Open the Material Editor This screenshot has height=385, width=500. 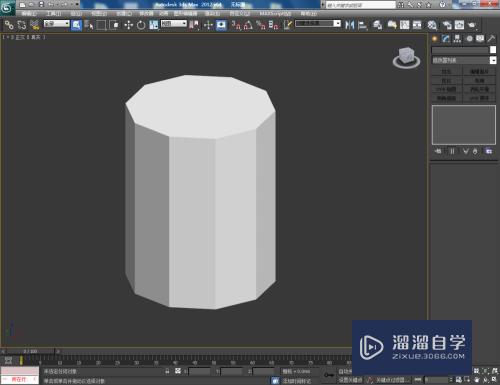(x=432, y=25)
